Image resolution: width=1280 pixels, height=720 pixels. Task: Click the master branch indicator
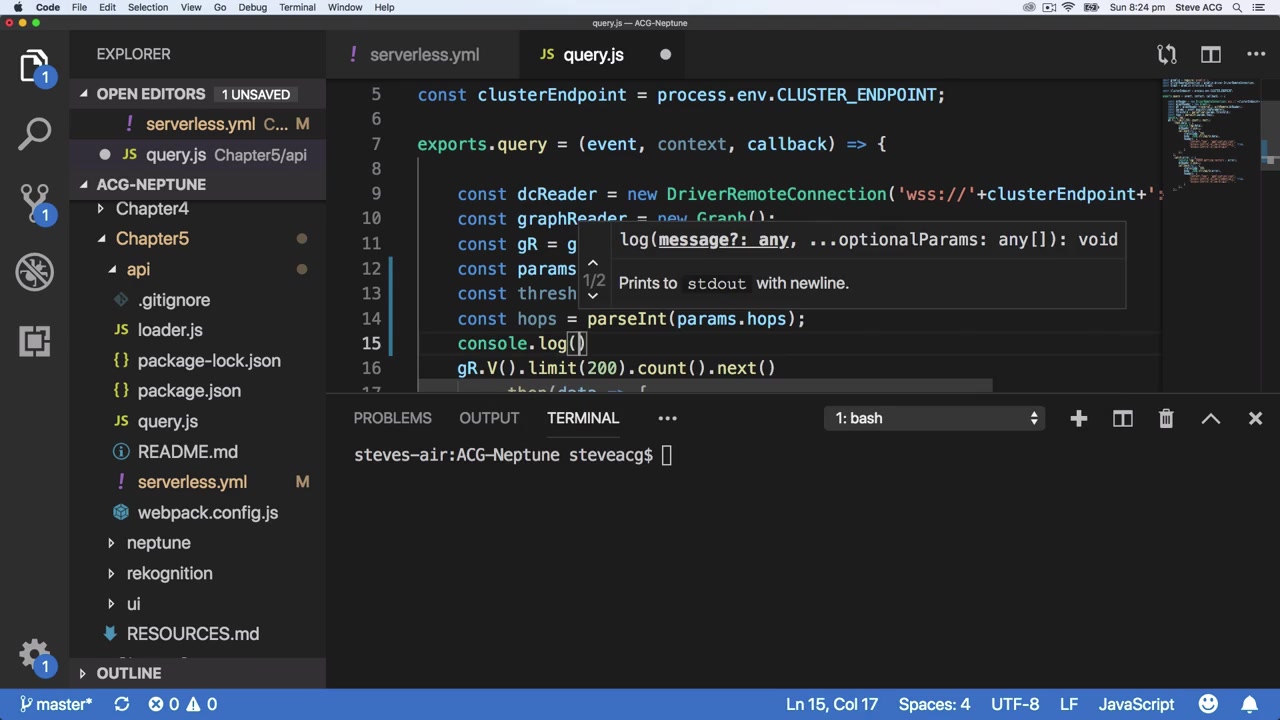coord(56,704)
